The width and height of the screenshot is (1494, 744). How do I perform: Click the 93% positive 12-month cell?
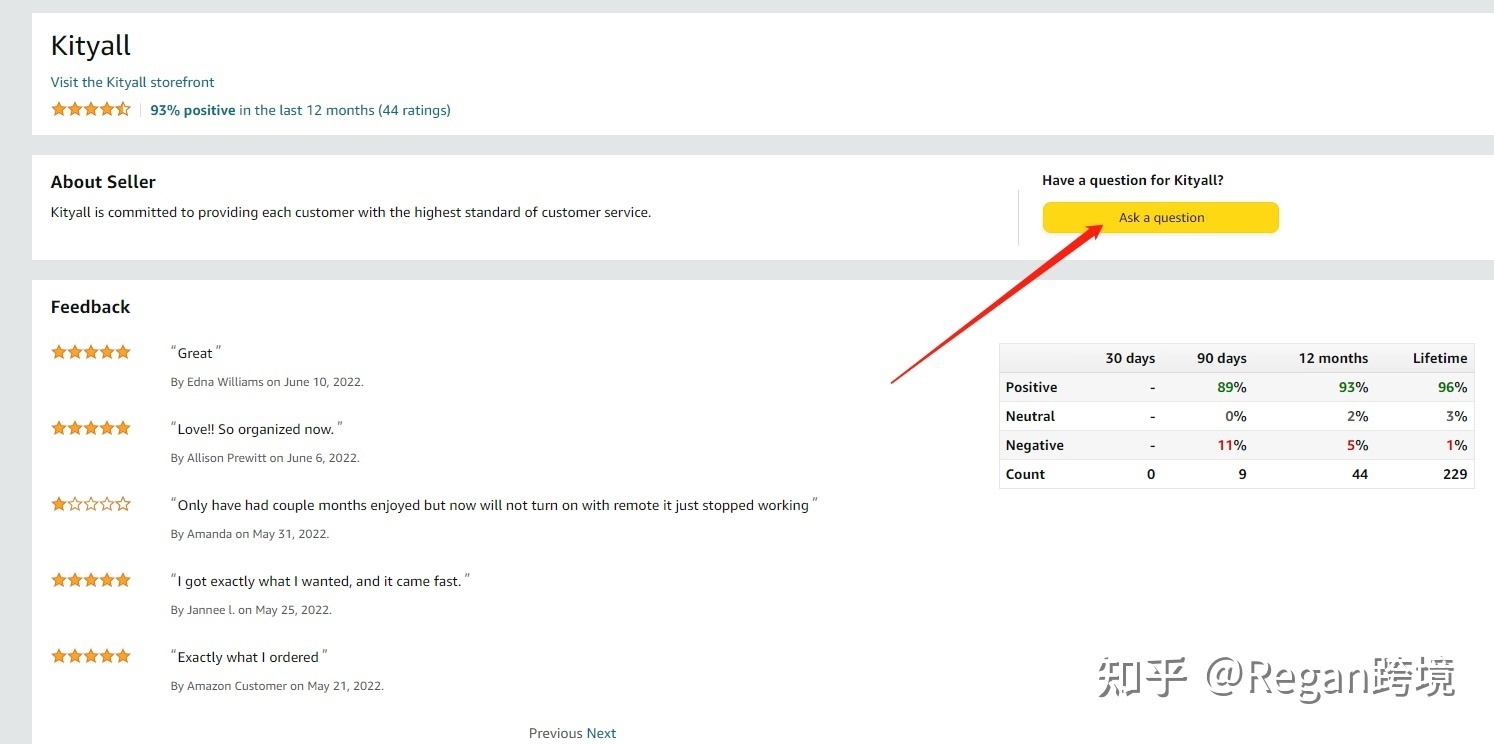coord(1353,387)
